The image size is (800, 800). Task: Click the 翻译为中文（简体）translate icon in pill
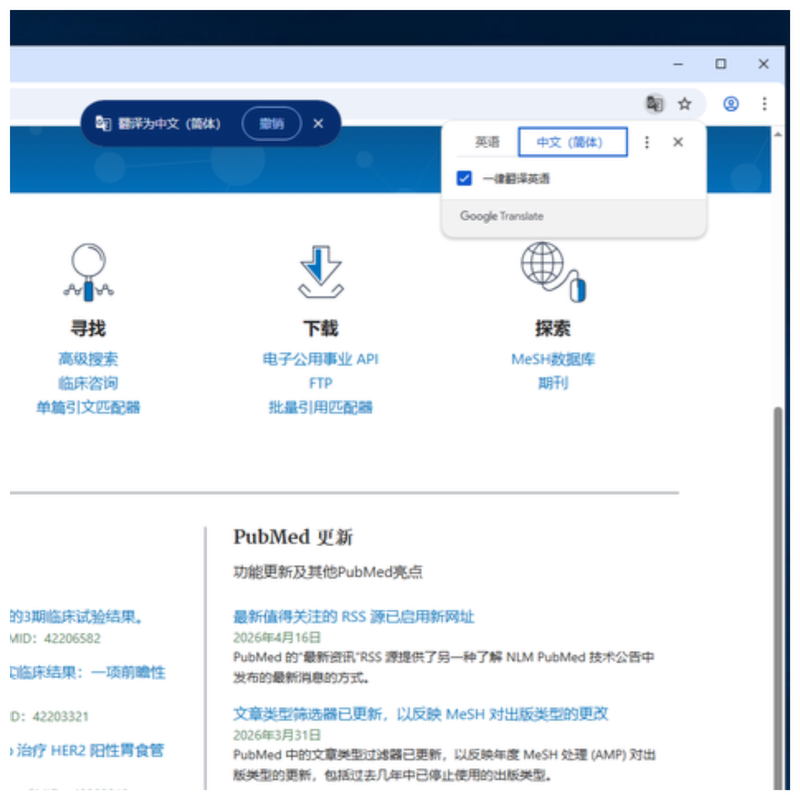pos(103,123)
